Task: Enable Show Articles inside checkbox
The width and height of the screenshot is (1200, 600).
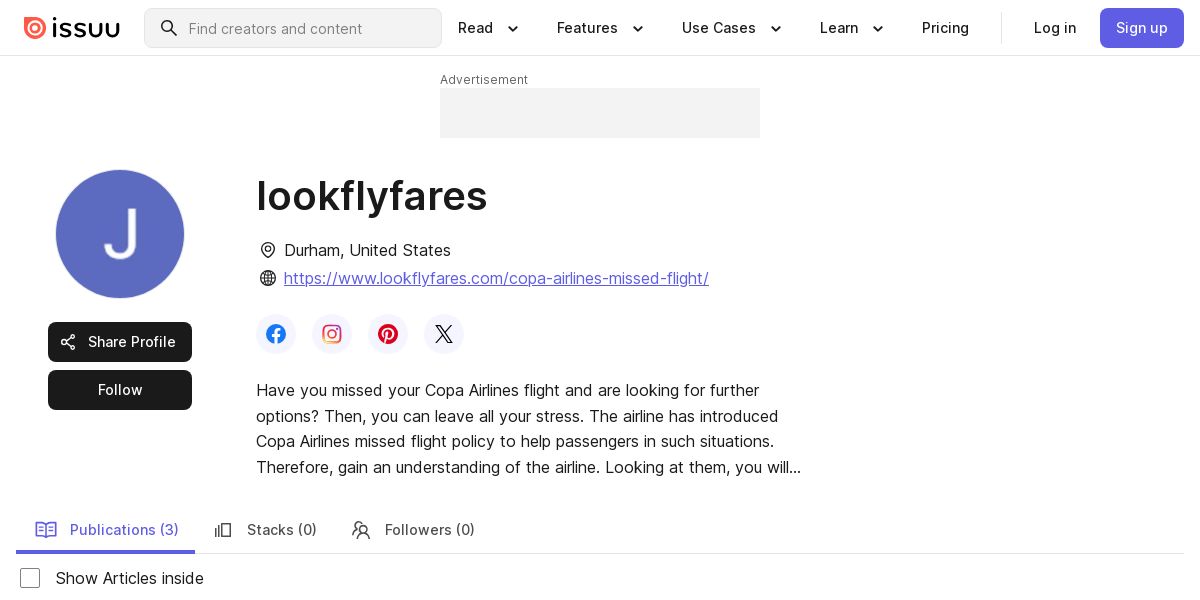Action: coord(30,578)
